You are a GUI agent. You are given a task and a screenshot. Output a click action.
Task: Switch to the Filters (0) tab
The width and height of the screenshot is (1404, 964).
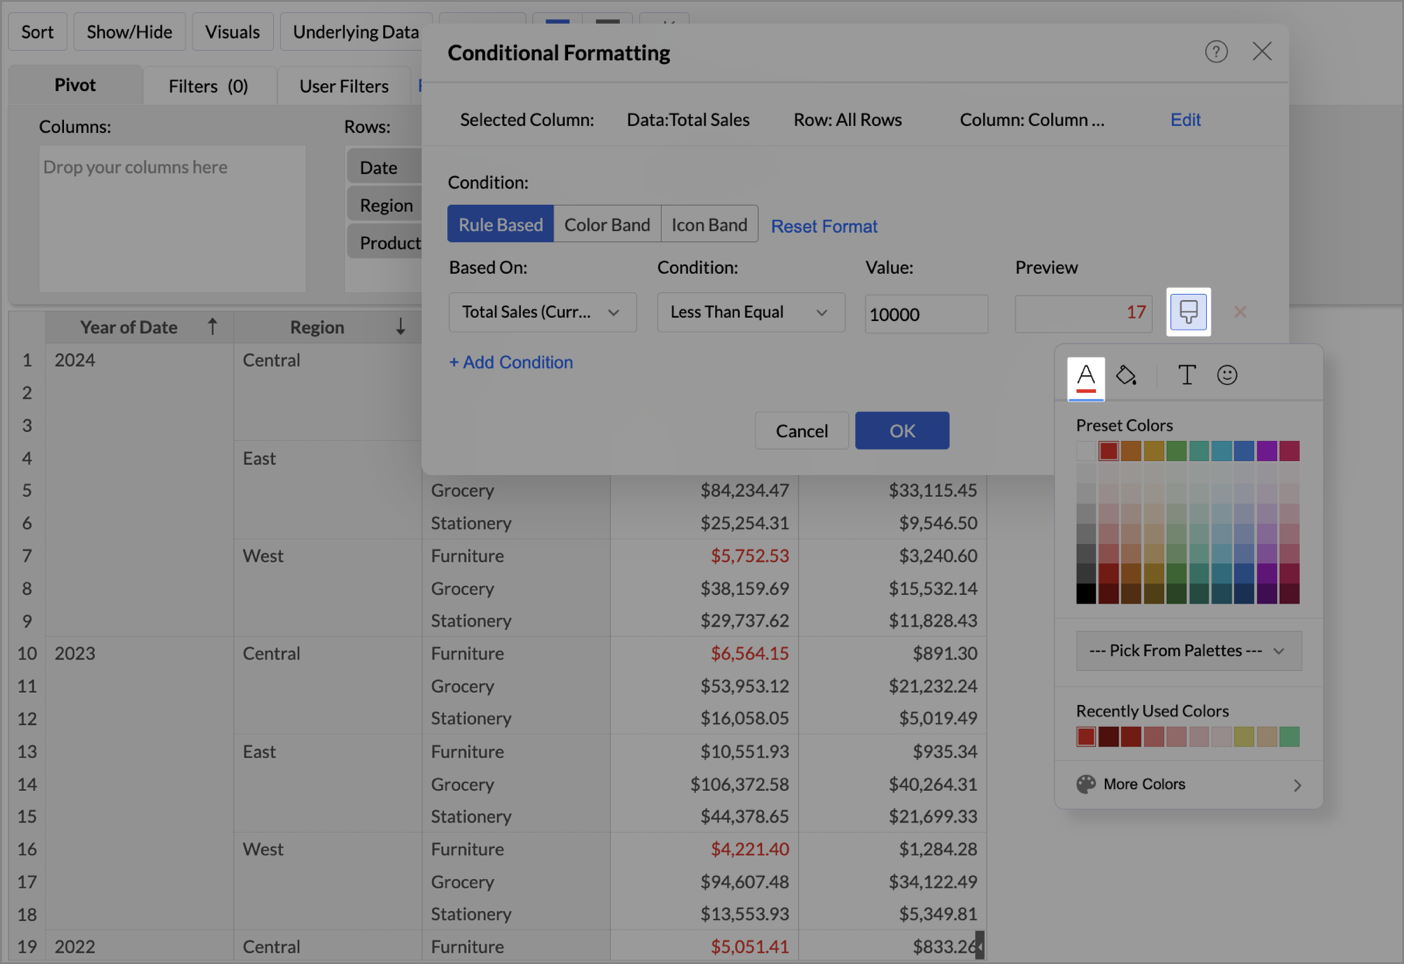pyautogui.click(x=208, y=86)
